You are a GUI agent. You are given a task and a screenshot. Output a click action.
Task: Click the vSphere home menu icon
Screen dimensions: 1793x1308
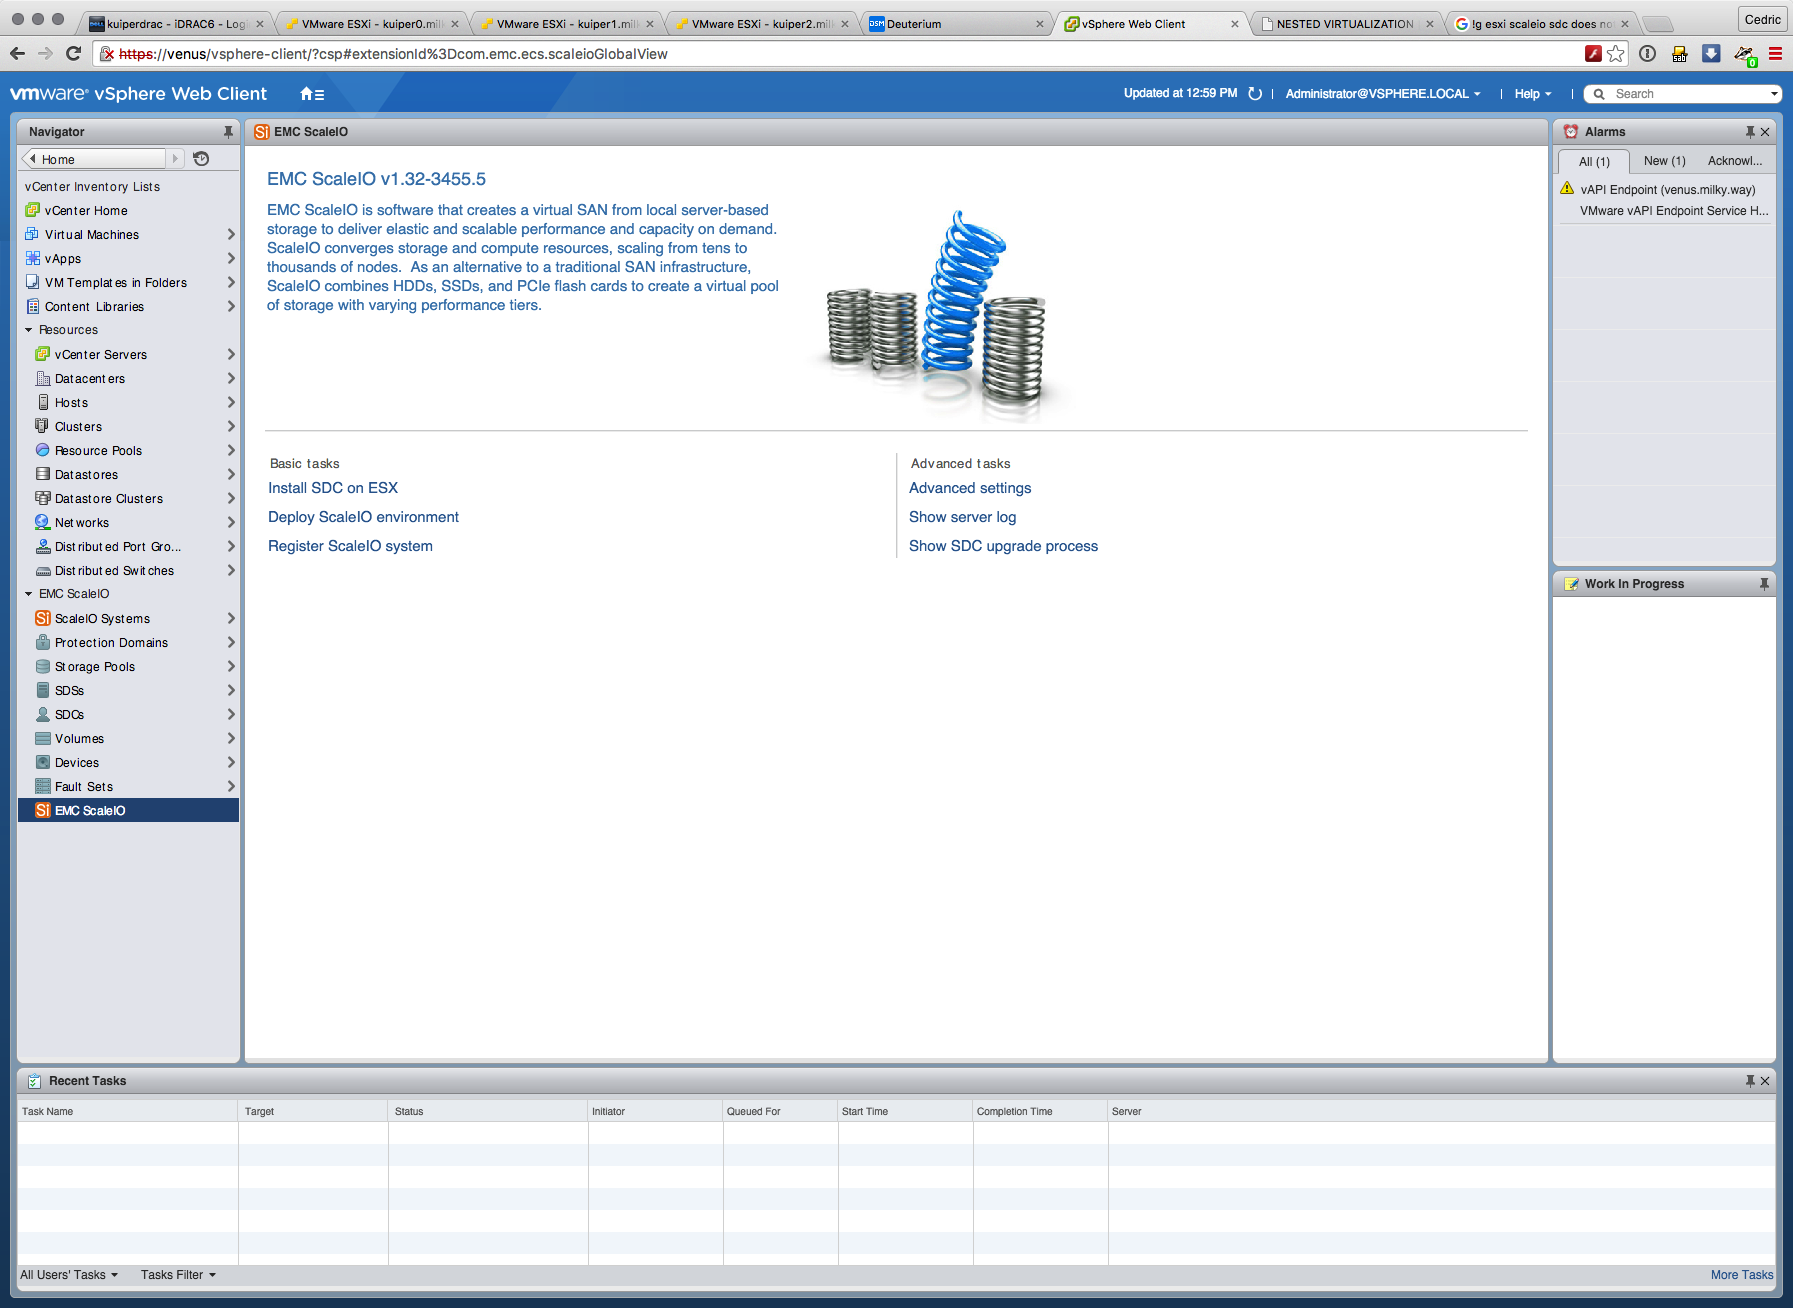[311, 94]
